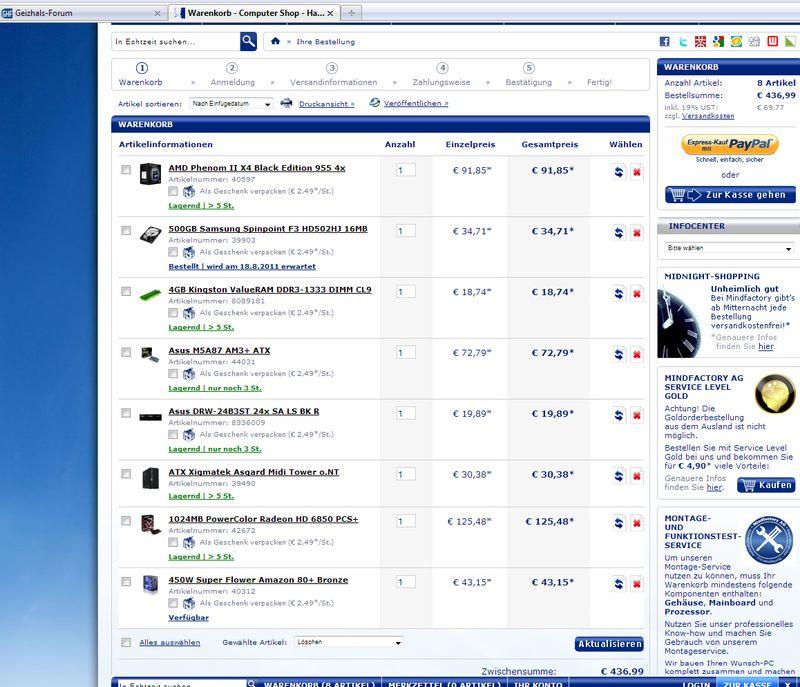This screenshot has width=800, height=687.
Task: Click the Ihre Bestellung breadcrumb
Action: [326, 42]
